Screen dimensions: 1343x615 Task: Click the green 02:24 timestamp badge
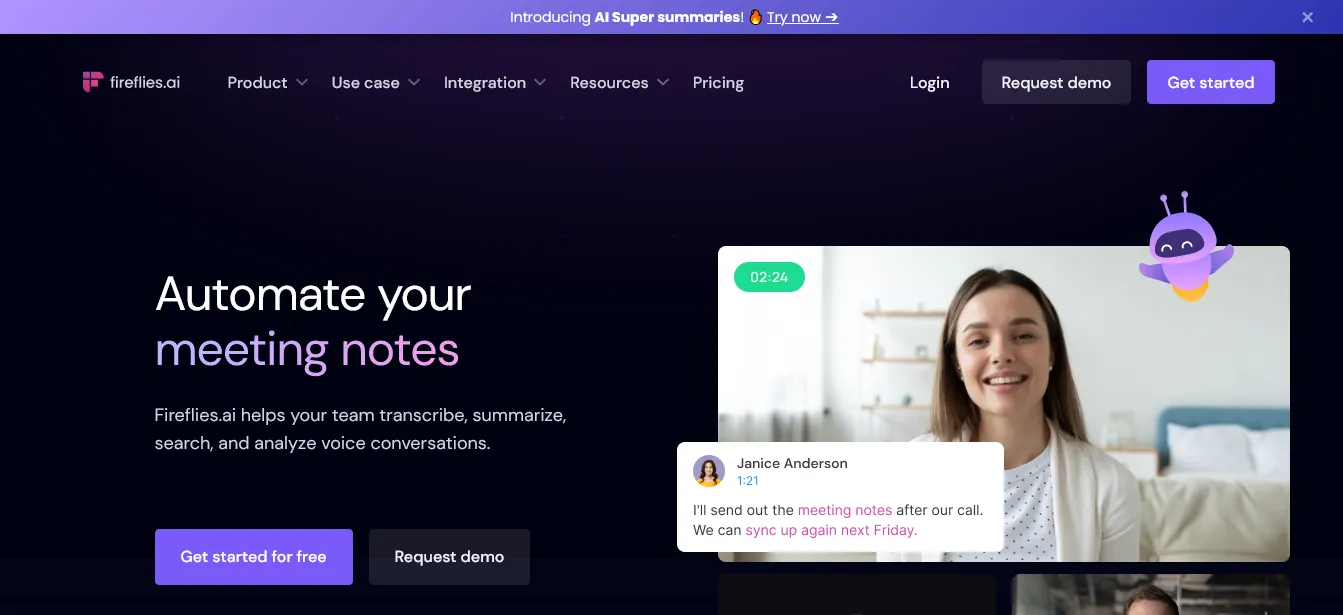(x=768, y=277)
